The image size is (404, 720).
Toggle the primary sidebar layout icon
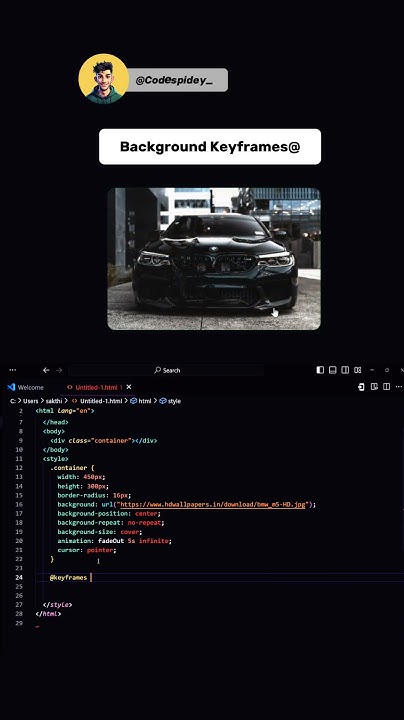[x=320, y=370]
